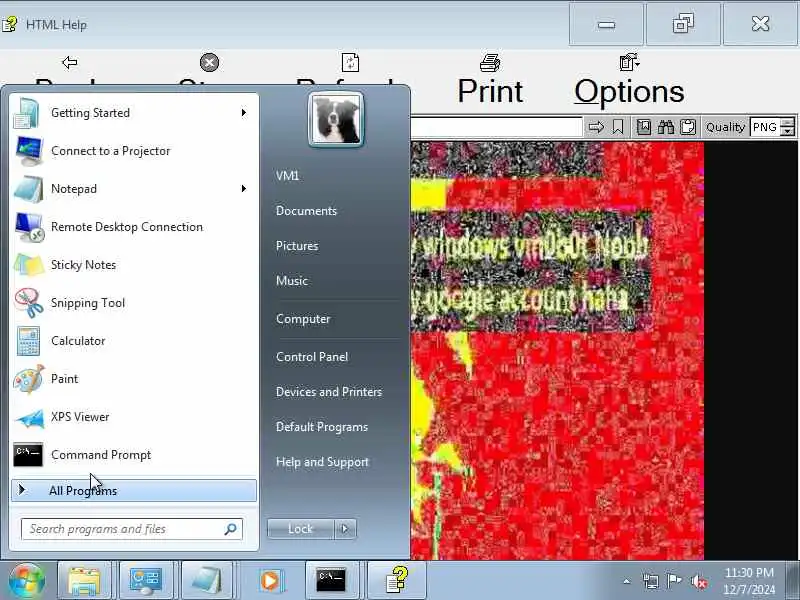Show hidden tray icons arrow

pos(627,581)
